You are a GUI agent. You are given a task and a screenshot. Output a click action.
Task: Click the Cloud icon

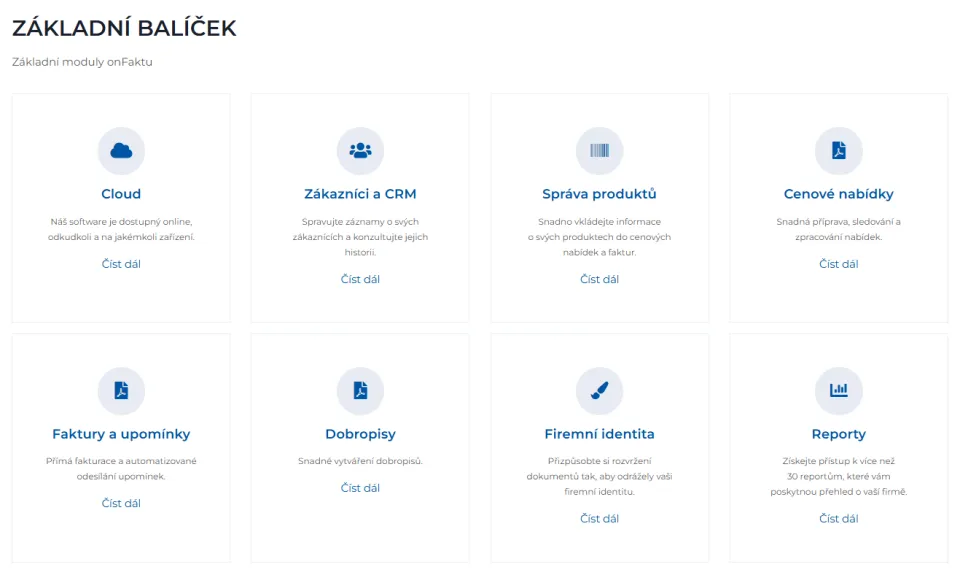[121, 151]
